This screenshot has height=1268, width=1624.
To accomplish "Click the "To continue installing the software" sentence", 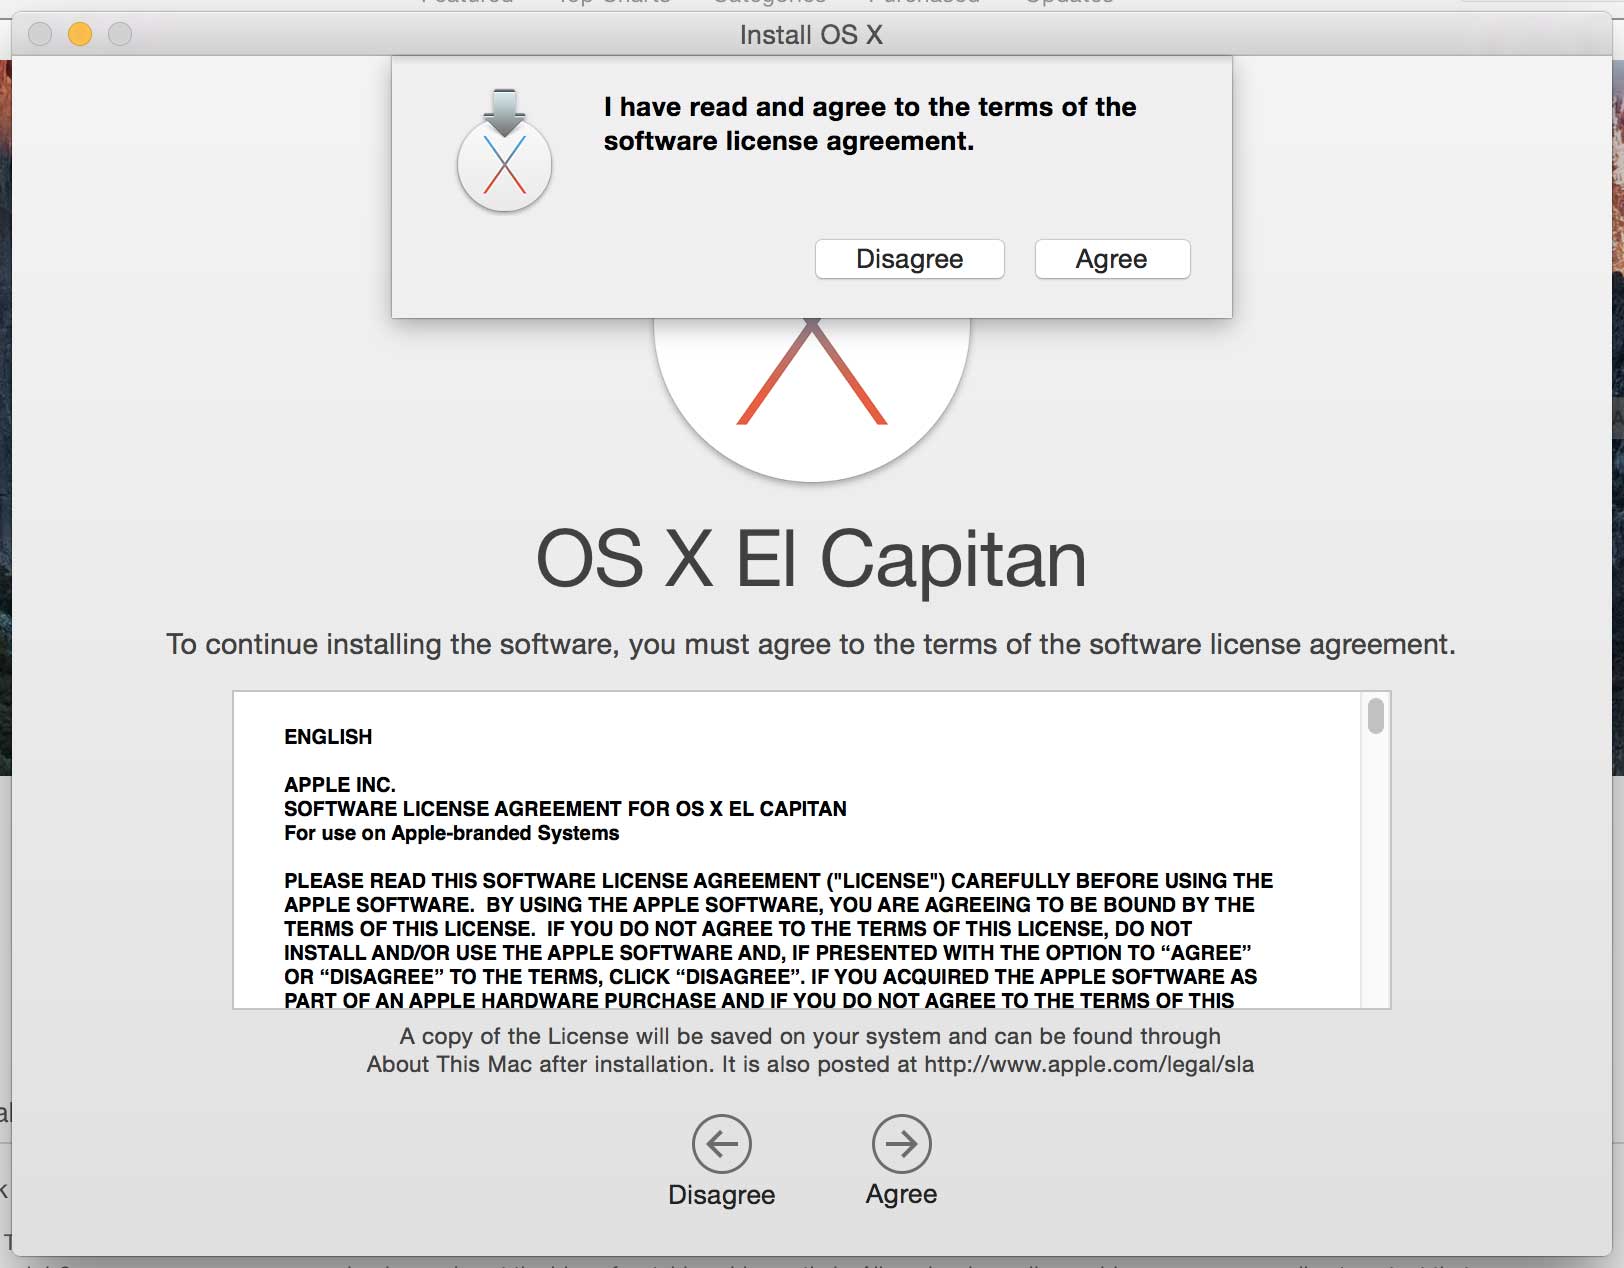I will (x=811, y=644).
